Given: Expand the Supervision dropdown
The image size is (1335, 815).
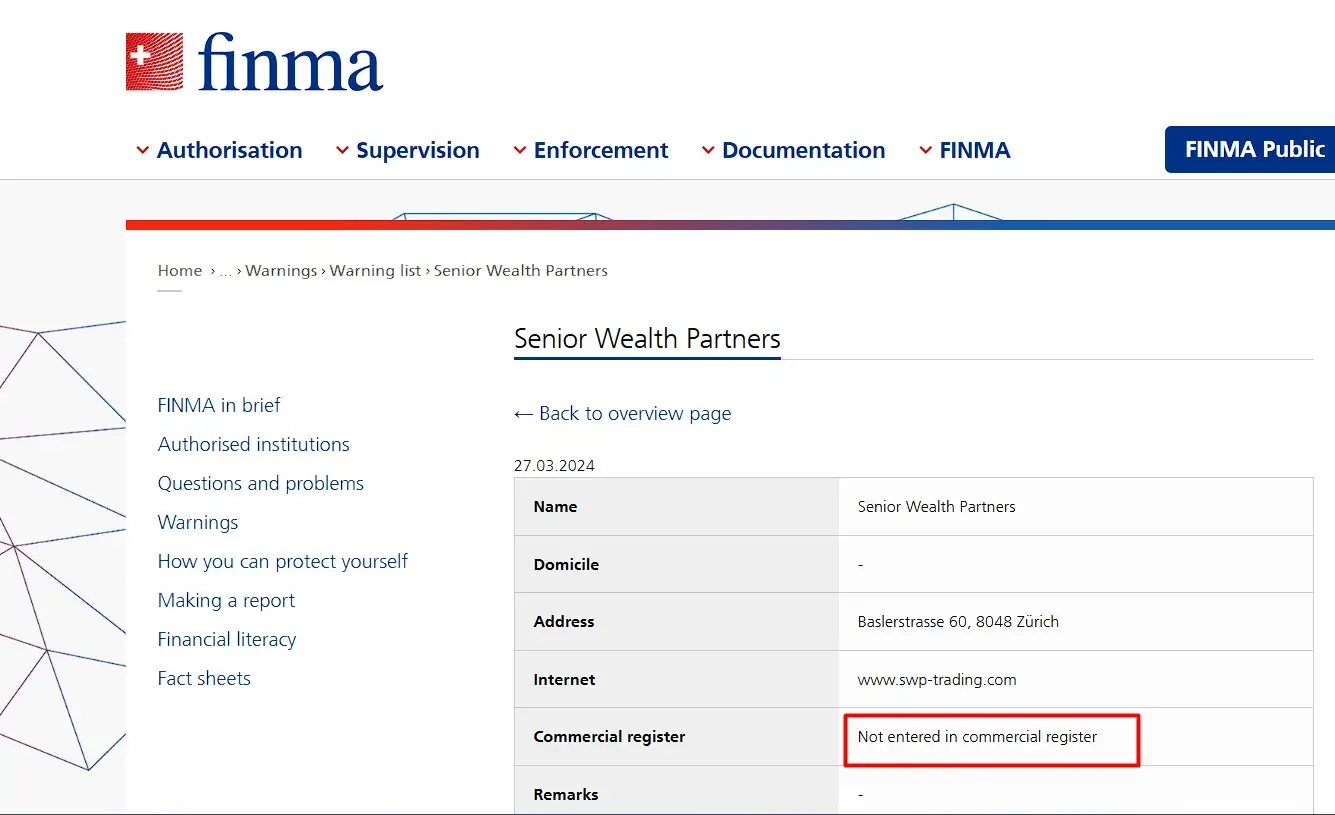Looking at the screenshot, I should 417,150.
